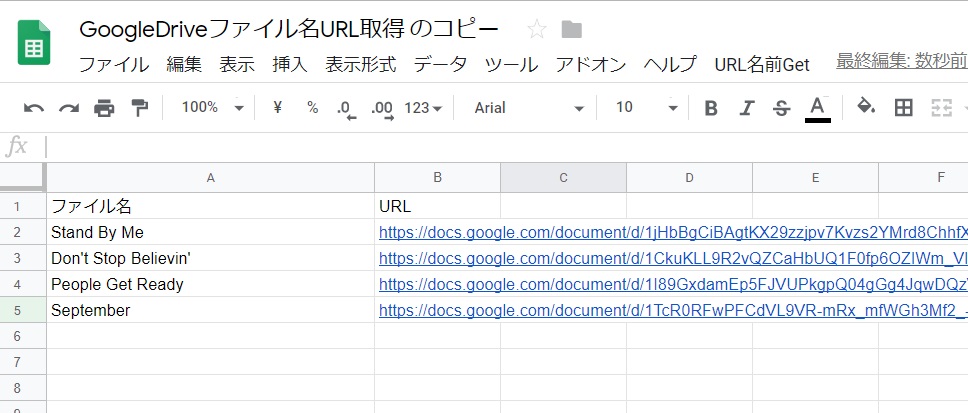Star the GoogleDrive document
This screenshot has height=413, width=968.
(537, 29)
